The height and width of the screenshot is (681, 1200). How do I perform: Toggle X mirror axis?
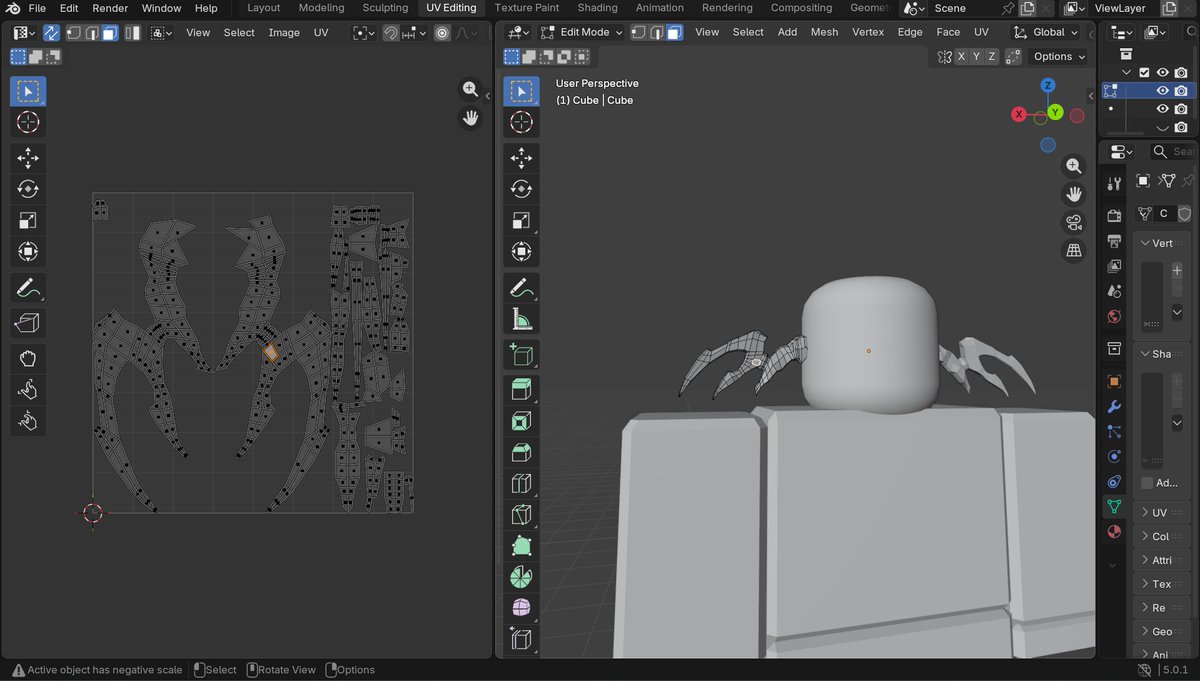[x=961, y=57]
